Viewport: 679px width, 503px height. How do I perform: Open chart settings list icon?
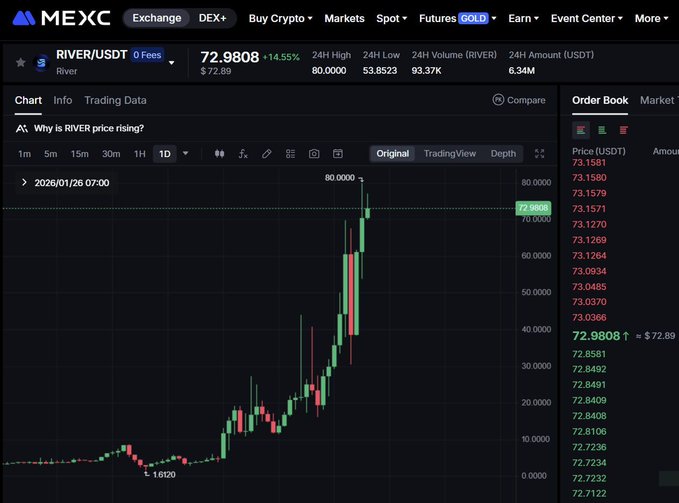pos(291,154)
